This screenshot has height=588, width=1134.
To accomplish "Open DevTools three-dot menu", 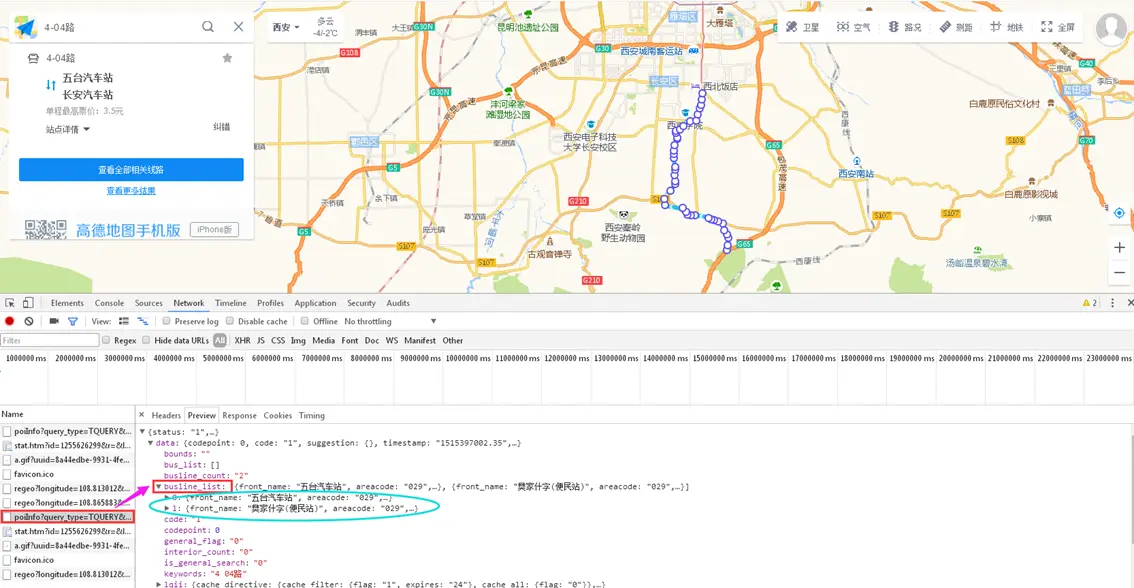I will click(1112, 303).
